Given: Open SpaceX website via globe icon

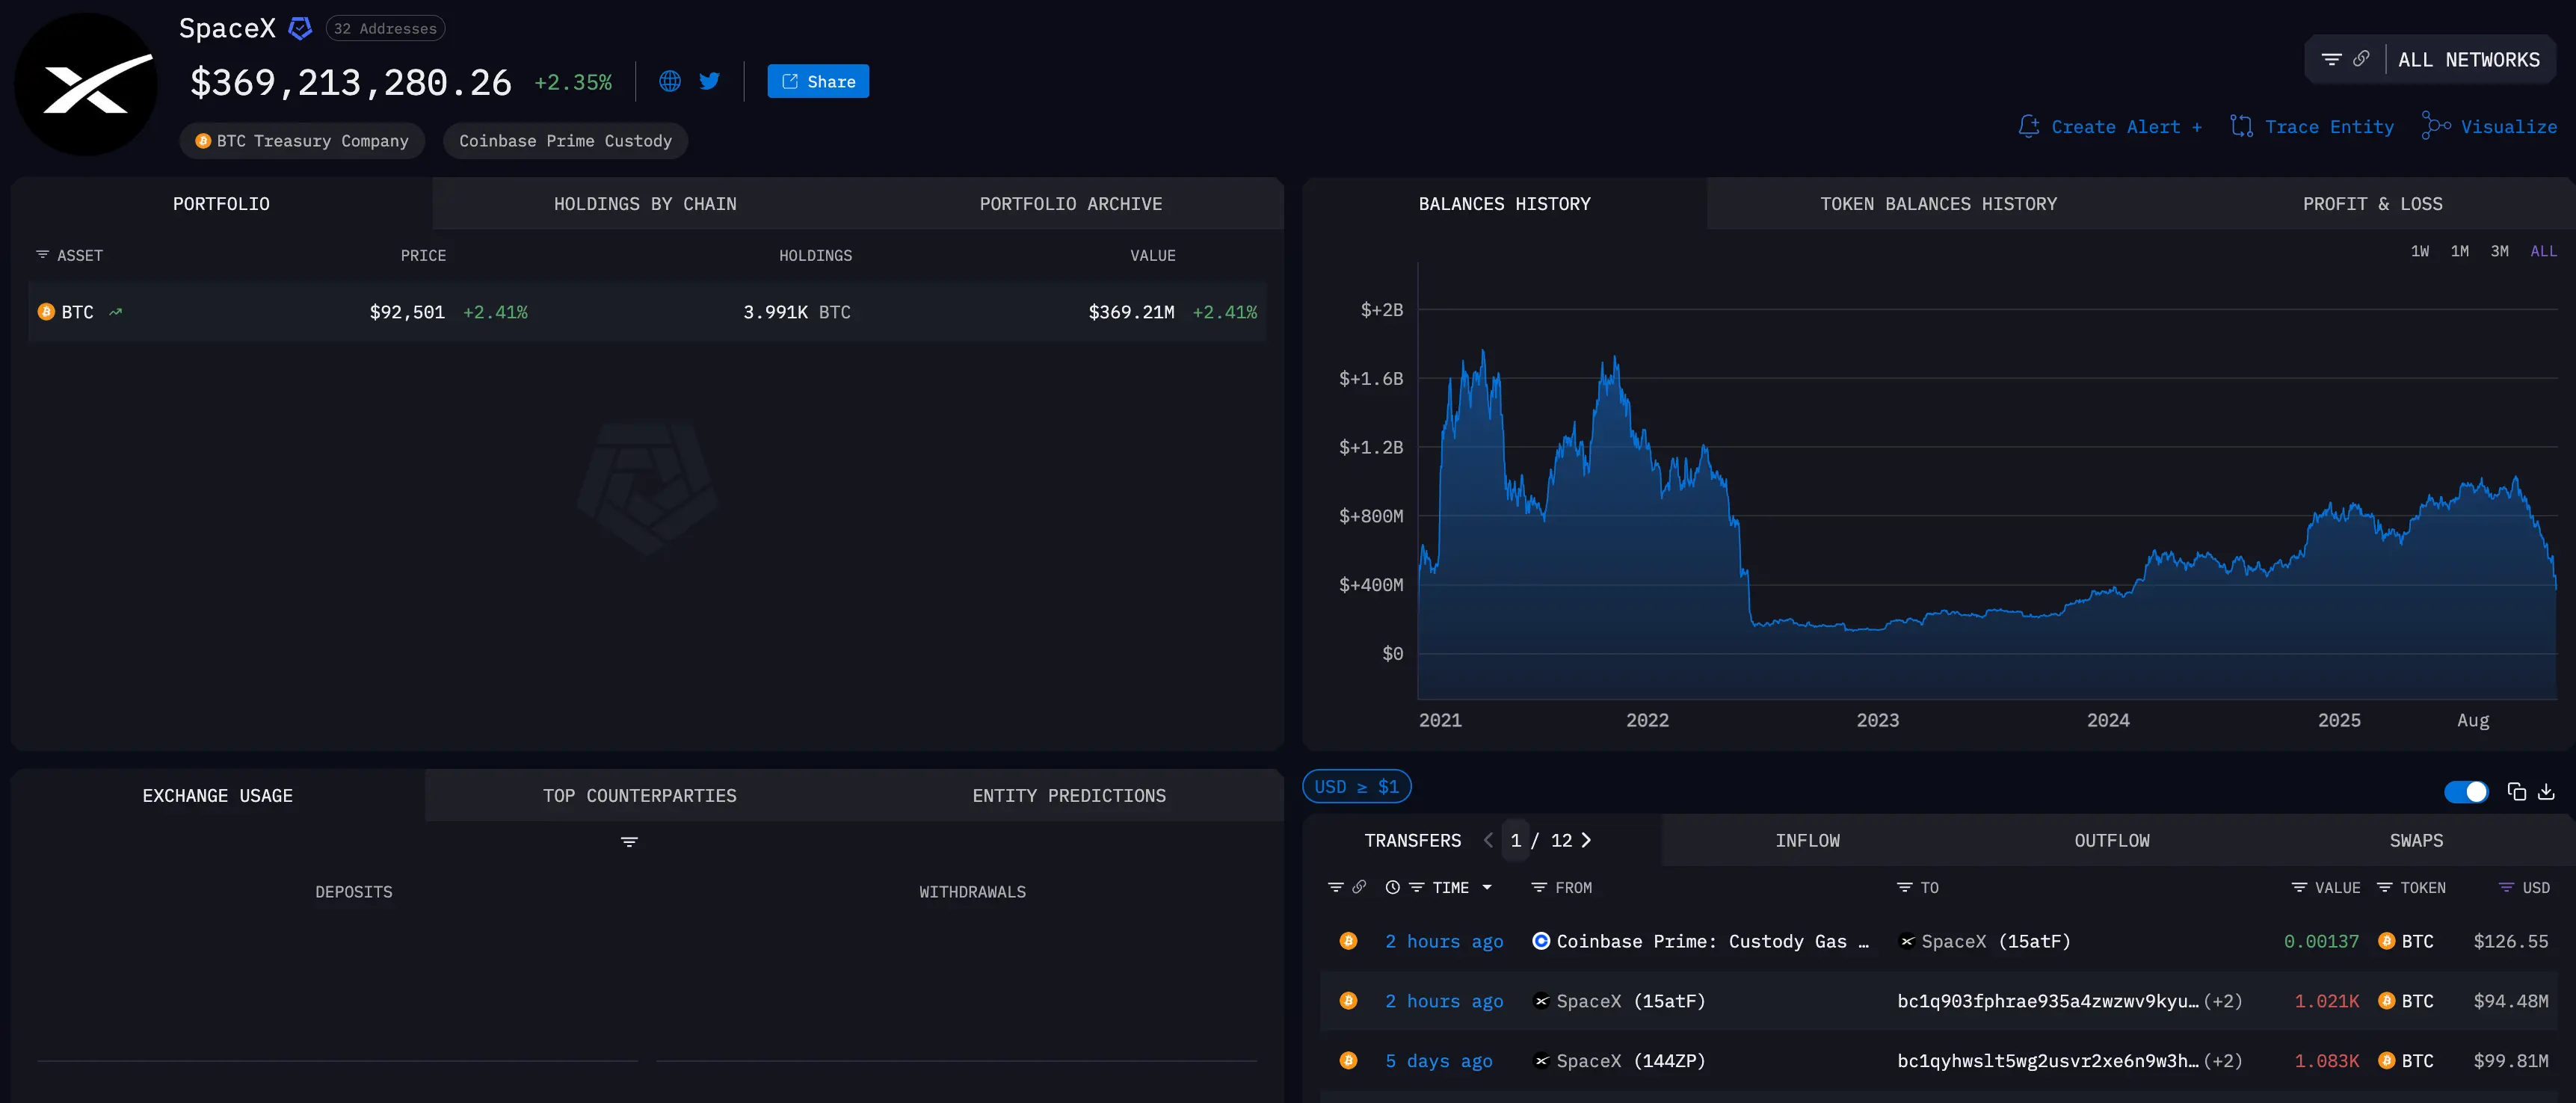Looking at the screenshot, I should click(668, 81).
